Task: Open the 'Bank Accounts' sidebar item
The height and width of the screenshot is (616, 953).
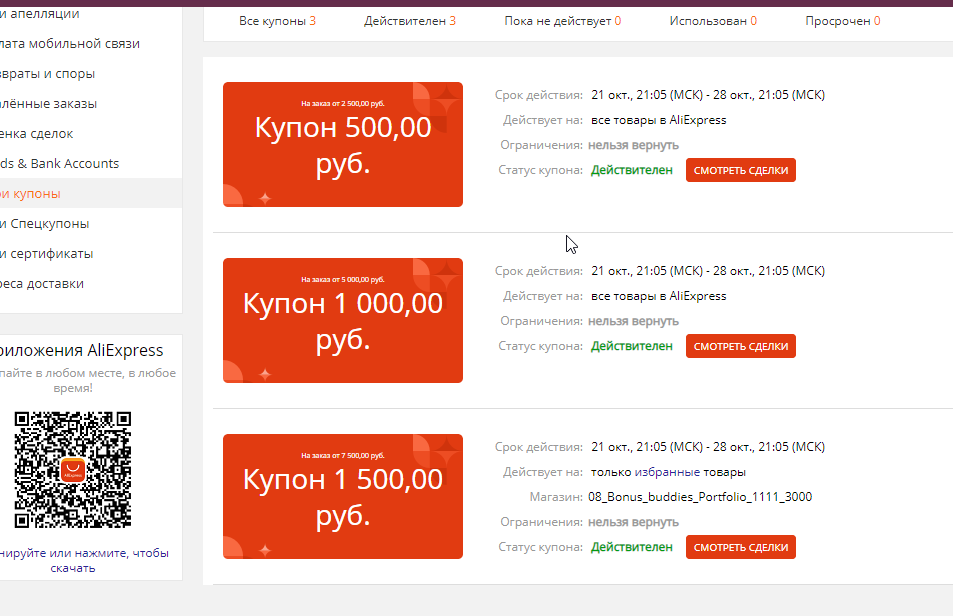Action: tap(59, 163)
